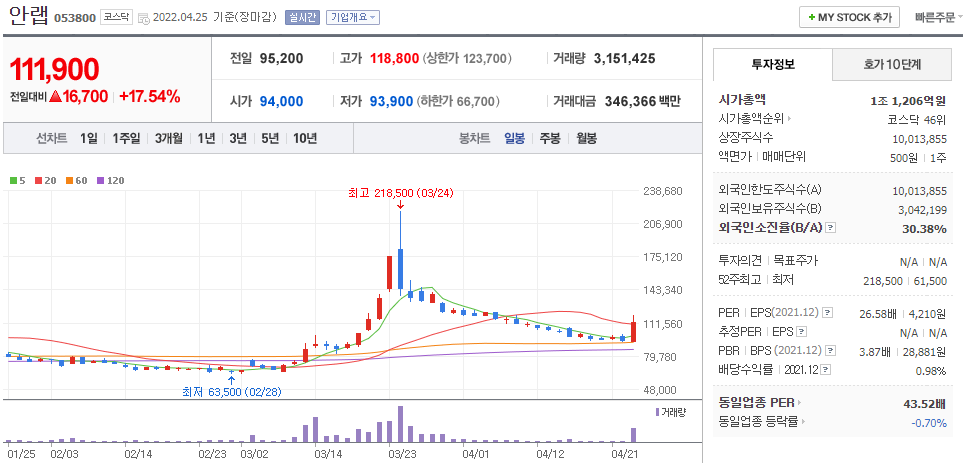Click the red up triangle by 16,700
Screen dimensions: 969x463
[55, 96]
